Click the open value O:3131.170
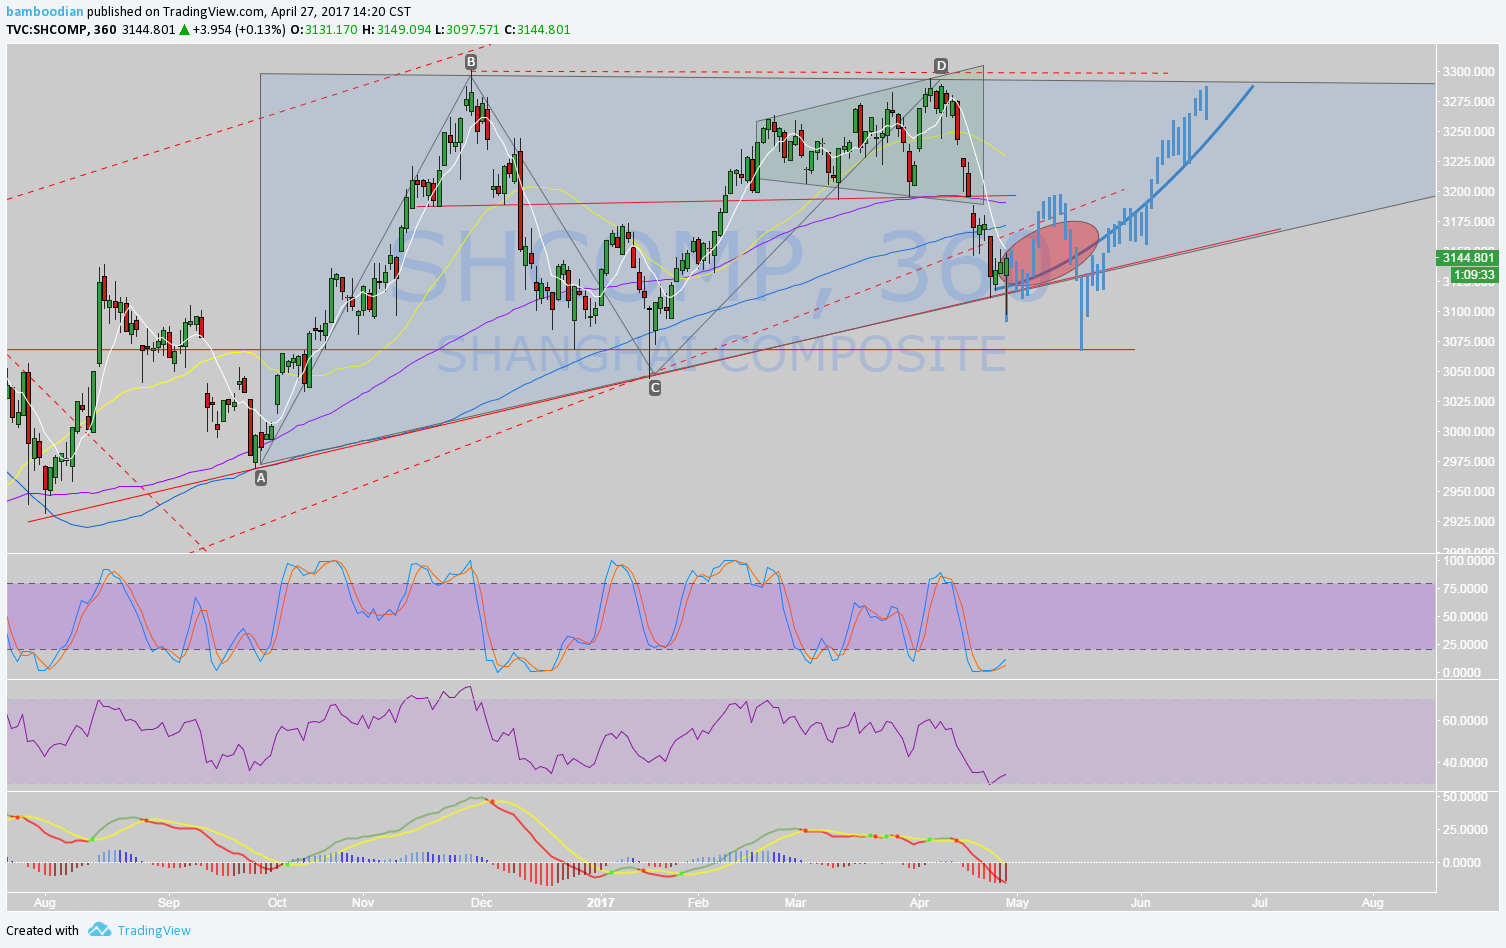1506x948 pixels. pos(324,30)
